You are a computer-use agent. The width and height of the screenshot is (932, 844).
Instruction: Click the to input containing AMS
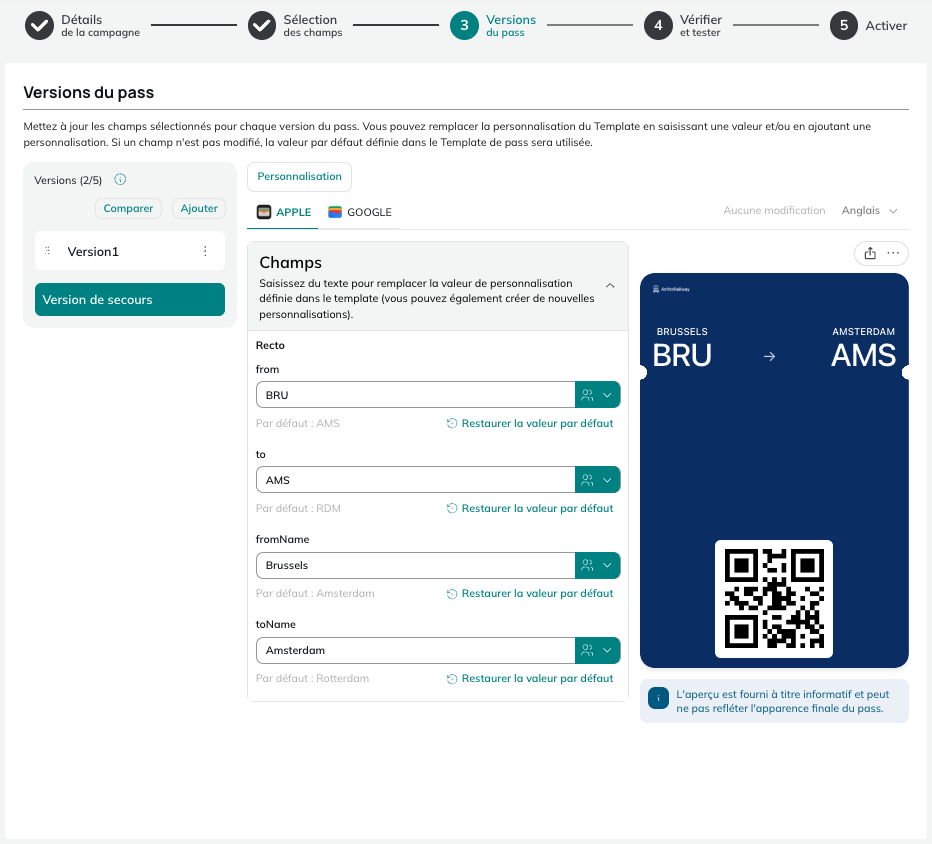point(415,480)
